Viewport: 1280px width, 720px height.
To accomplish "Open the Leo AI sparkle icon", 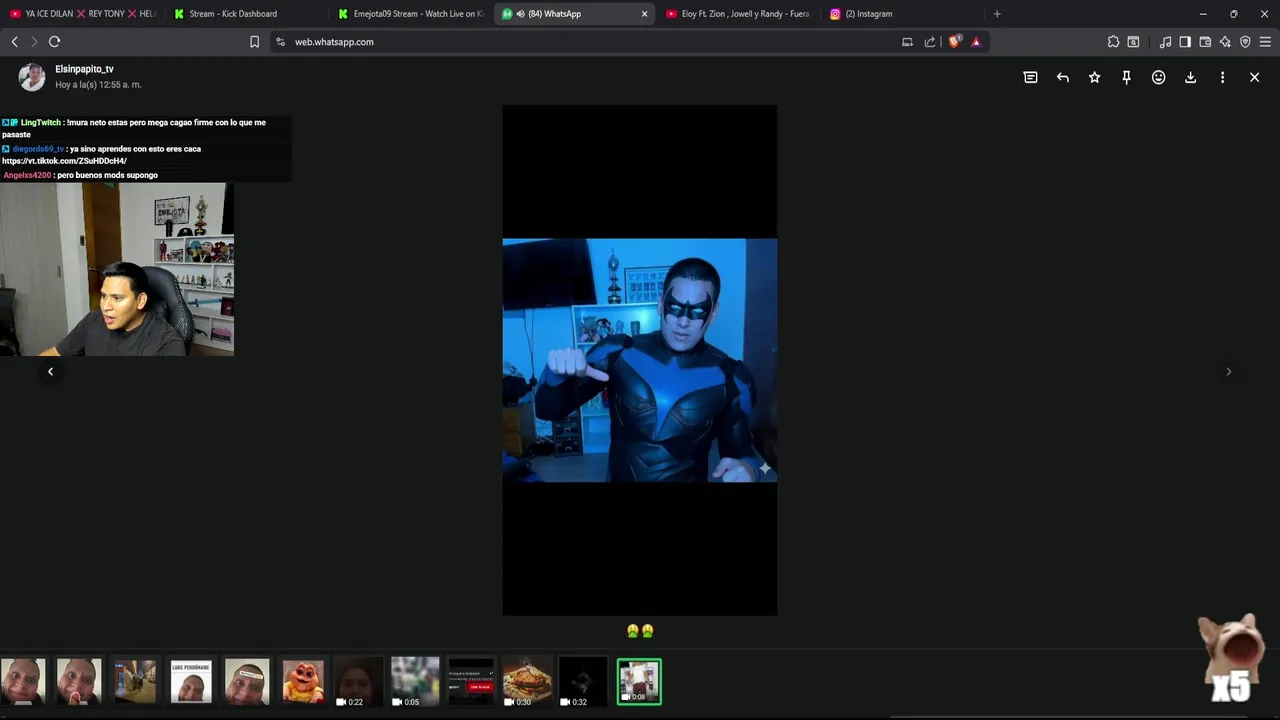I will [1225, 42].
